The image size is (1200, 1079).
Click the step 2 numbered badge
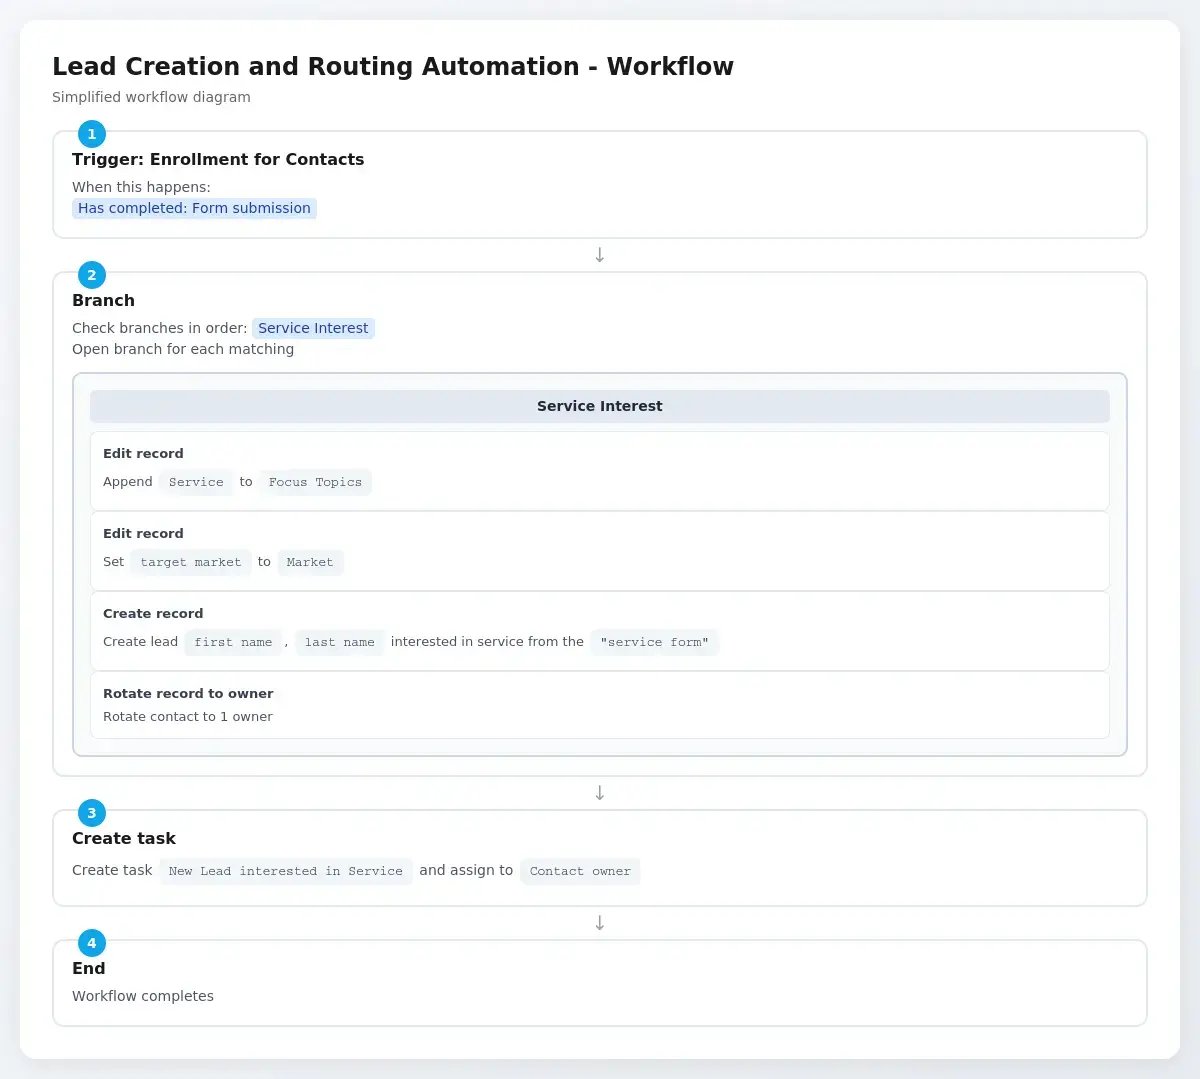point(91,275)
